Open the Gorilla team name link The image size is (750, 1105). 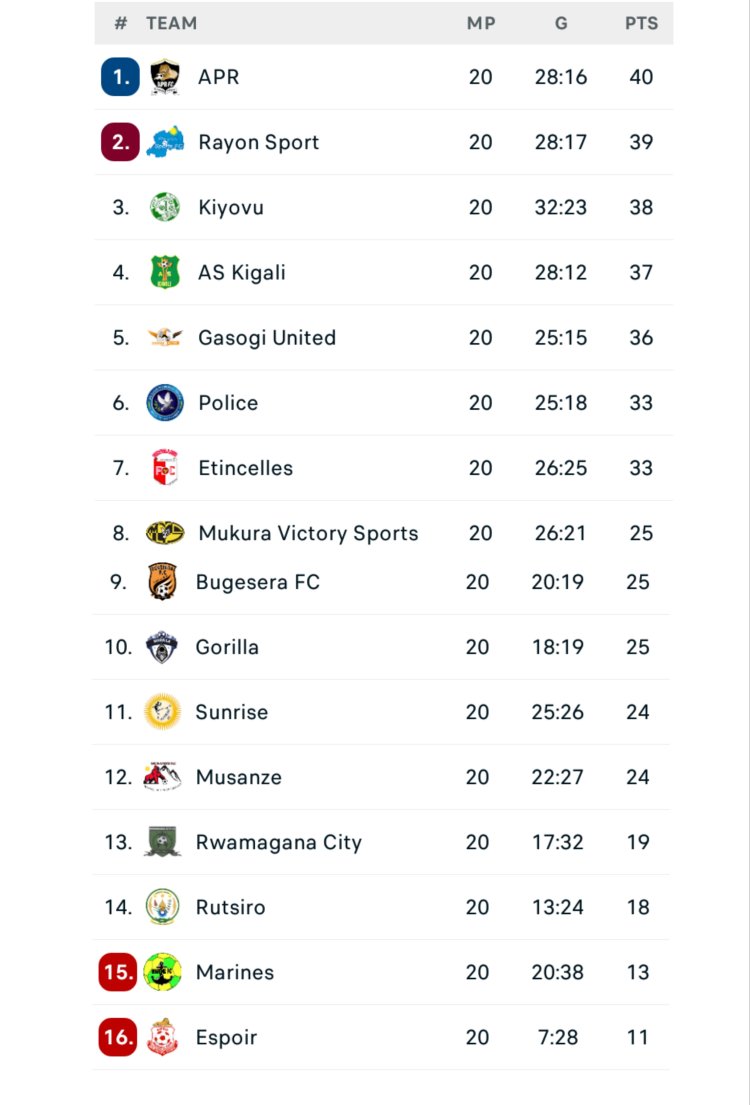[x=227, y=647]
